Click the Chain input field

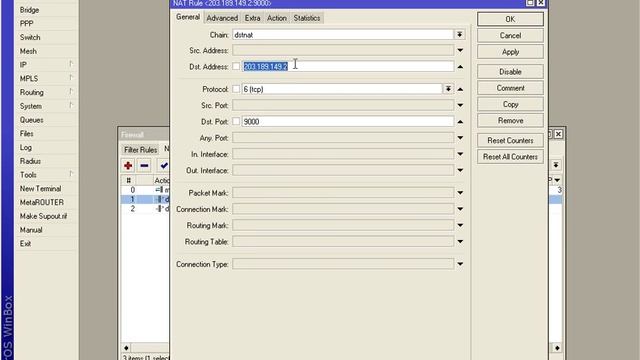coord(343,35)
